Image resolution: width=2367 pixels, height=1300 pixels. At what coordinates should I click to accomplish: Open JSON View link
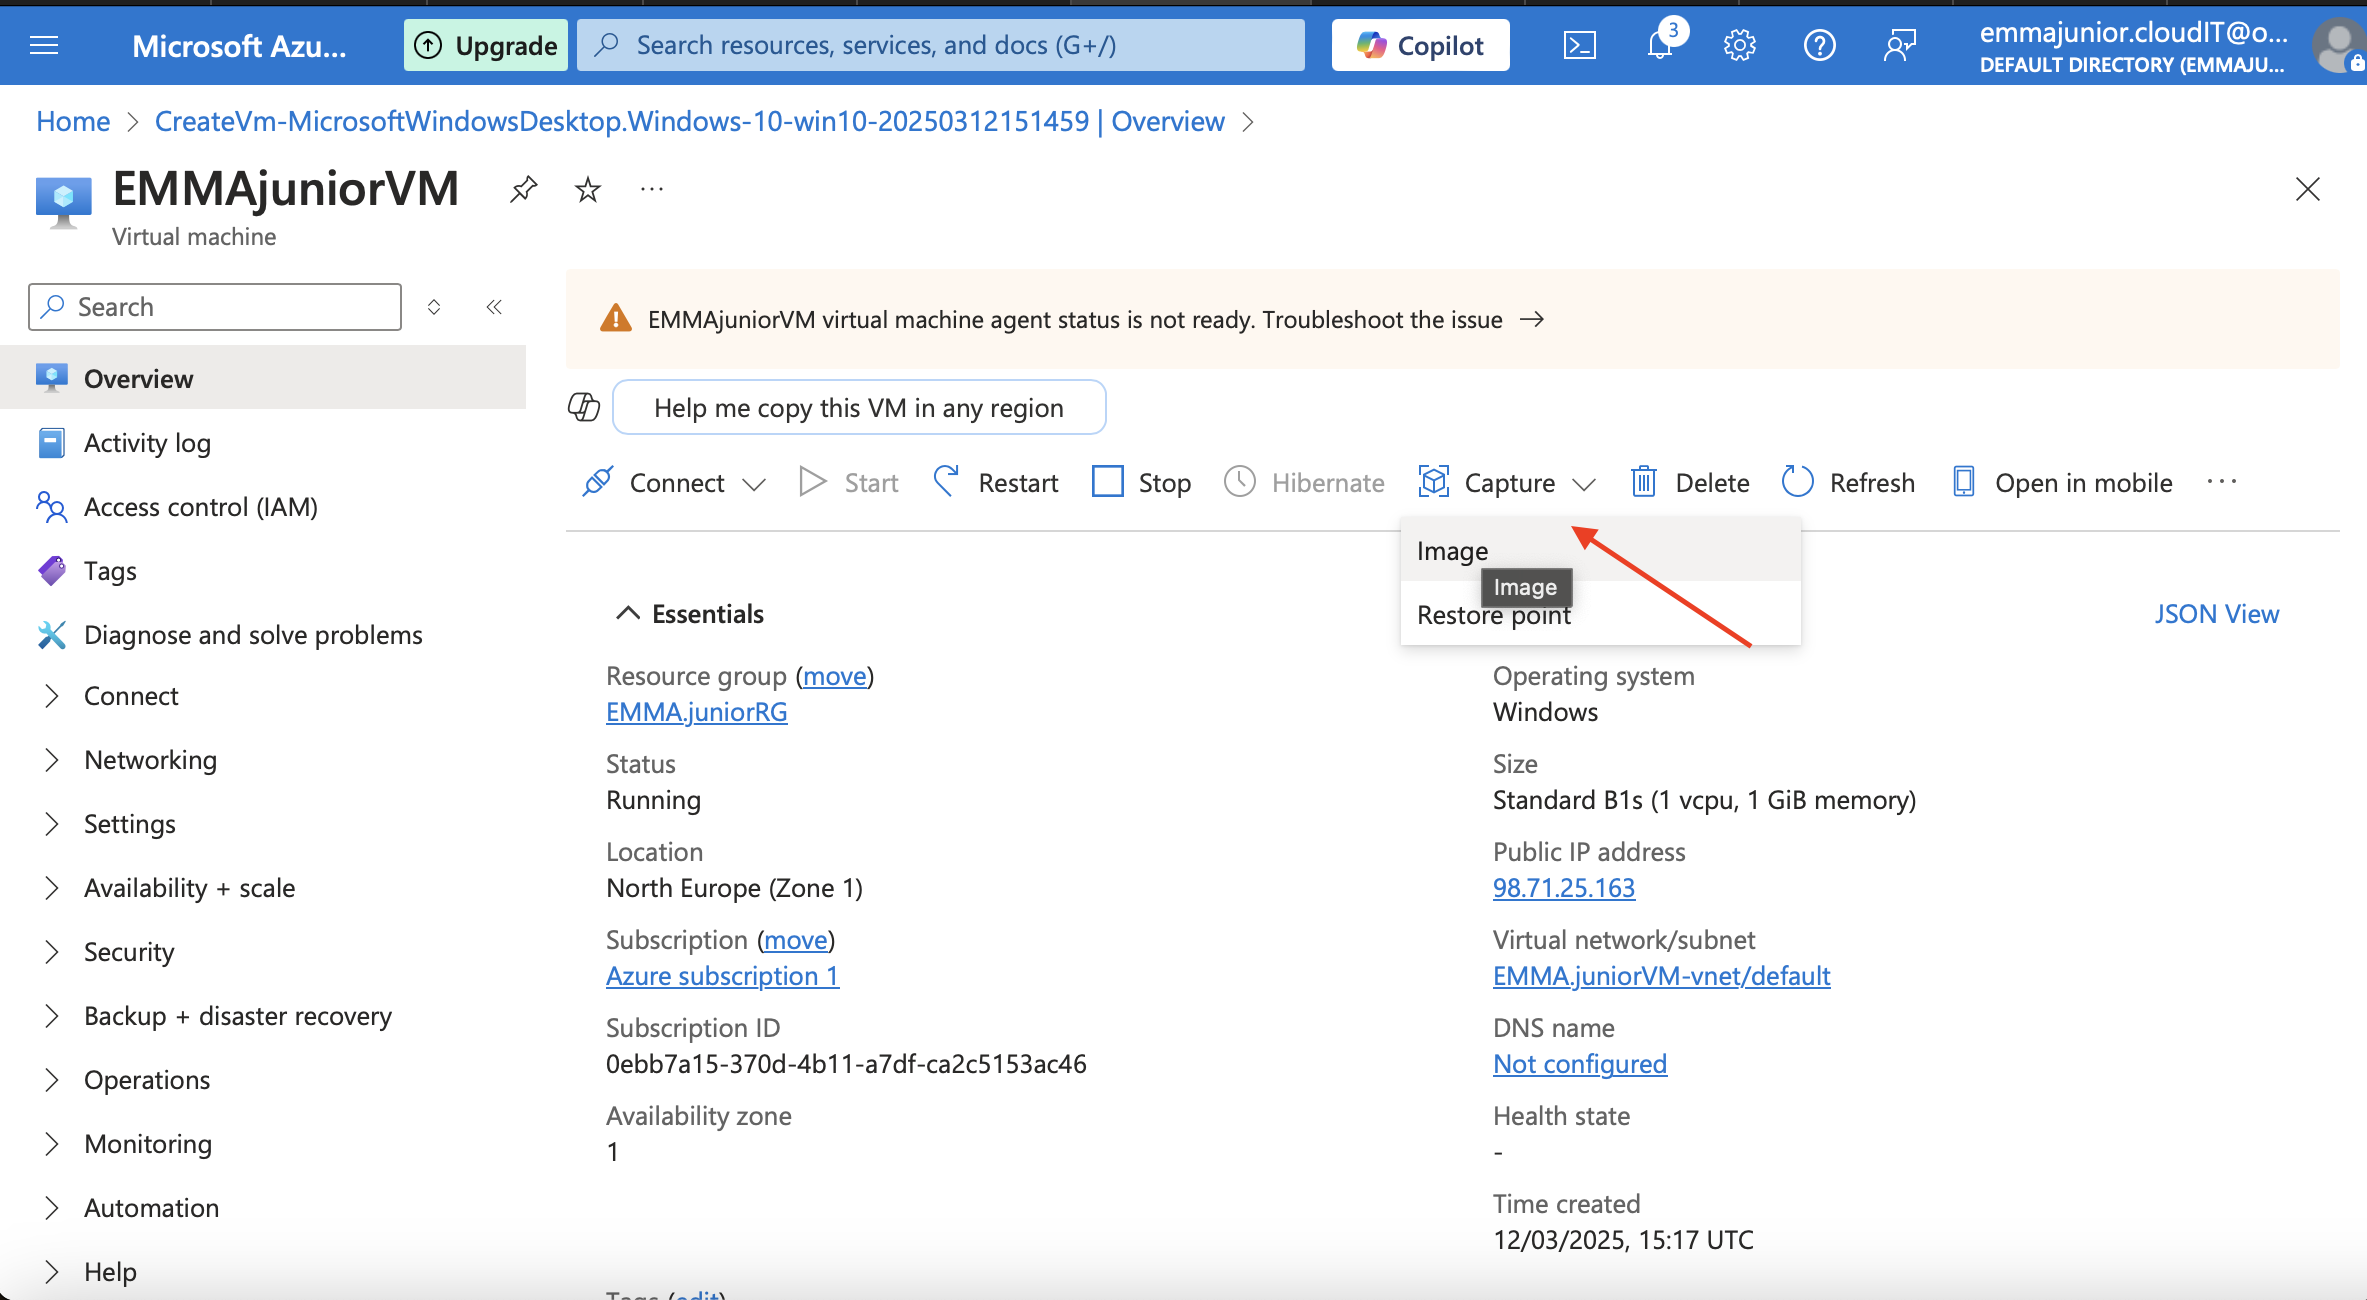(x=2216, y=613)
